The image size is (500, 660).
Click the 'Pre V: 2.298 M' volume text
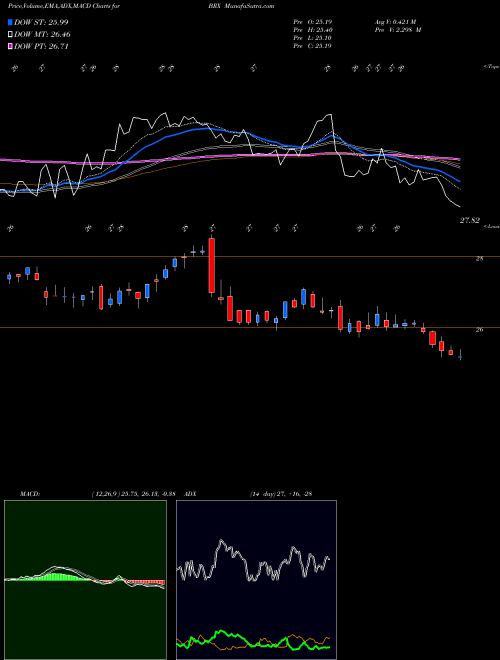[399, 30]
